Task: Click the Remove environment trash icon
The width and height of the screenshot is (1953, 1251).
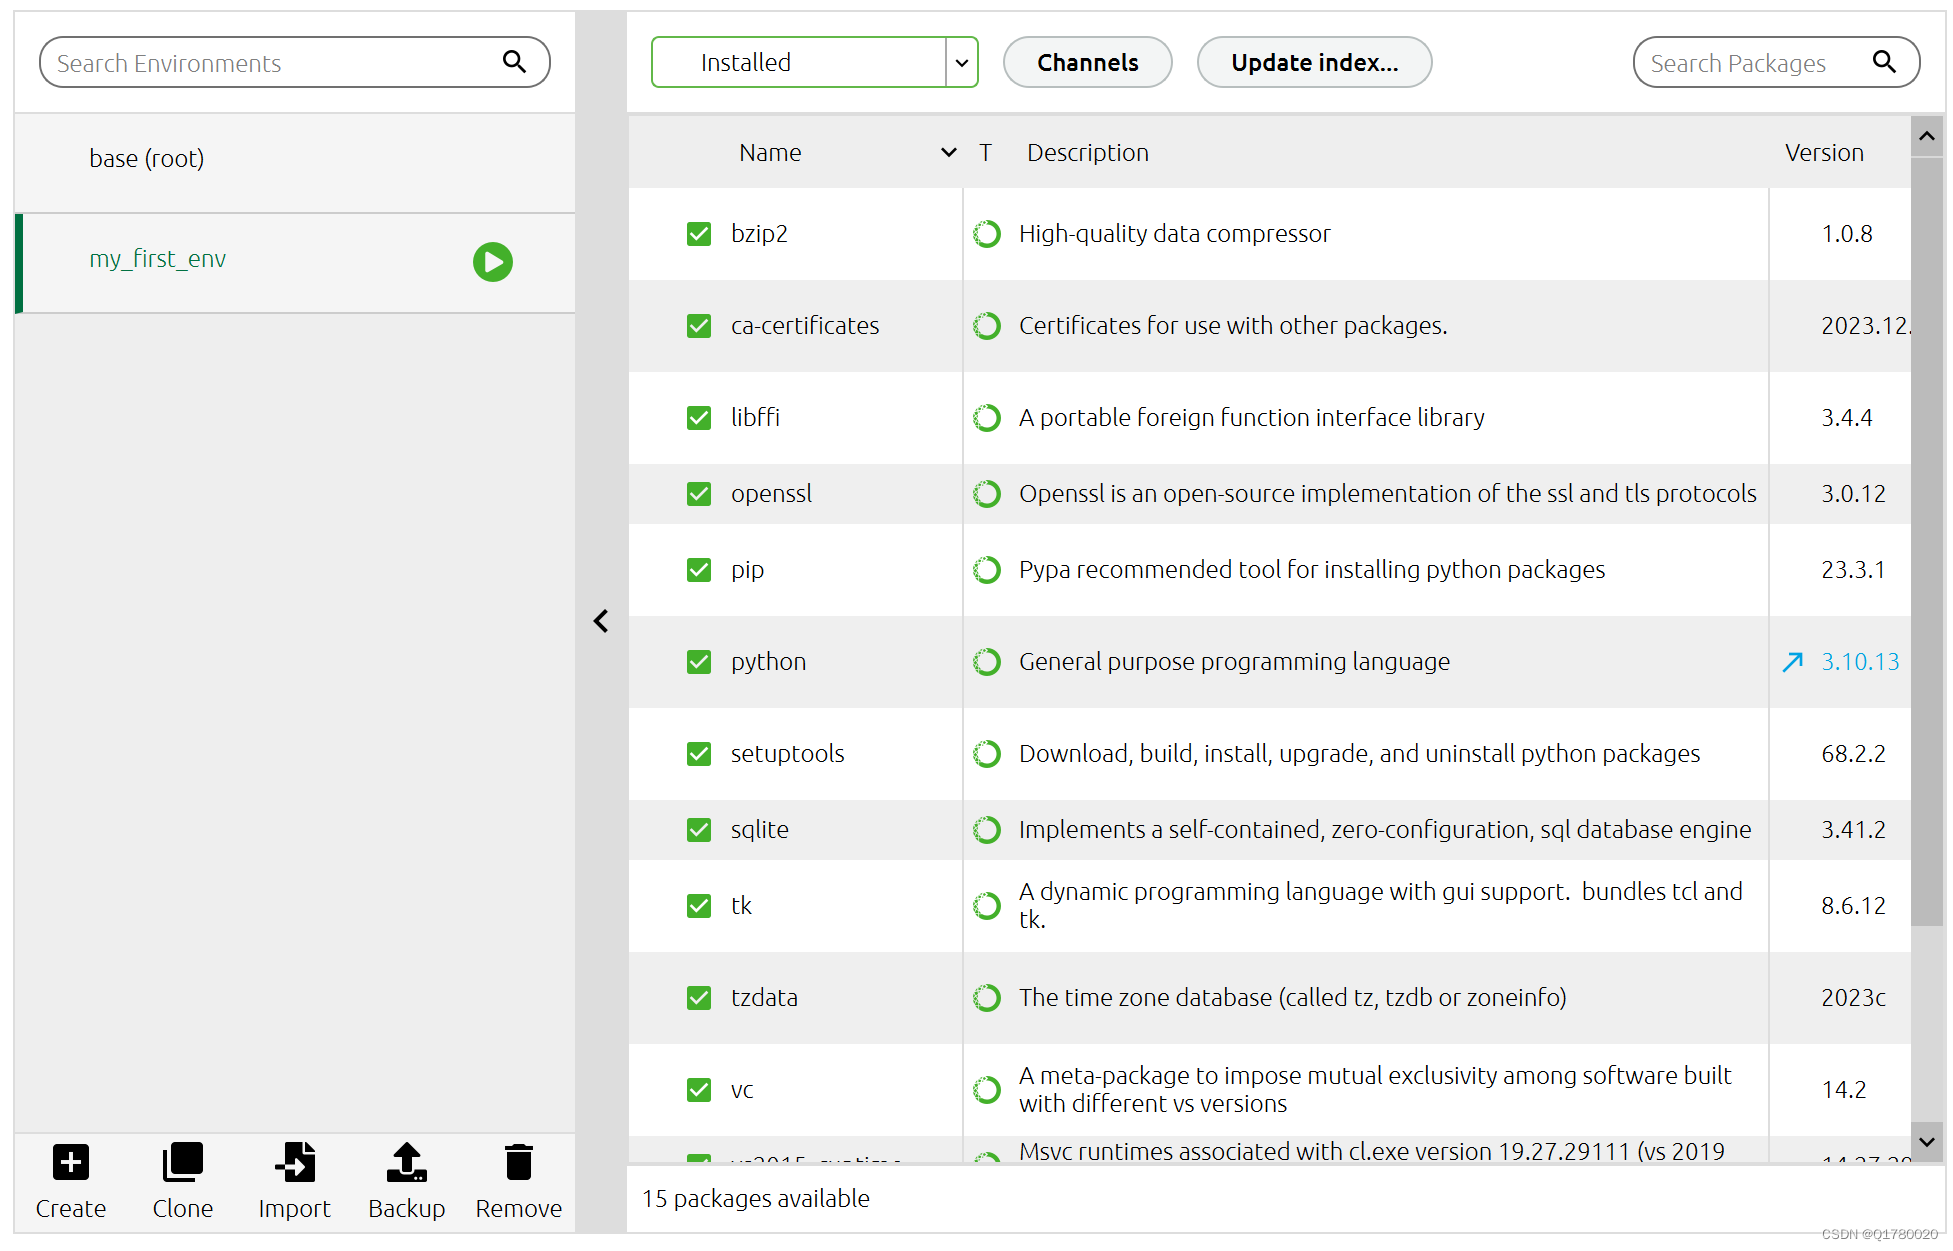Action: pos(518,1162)
